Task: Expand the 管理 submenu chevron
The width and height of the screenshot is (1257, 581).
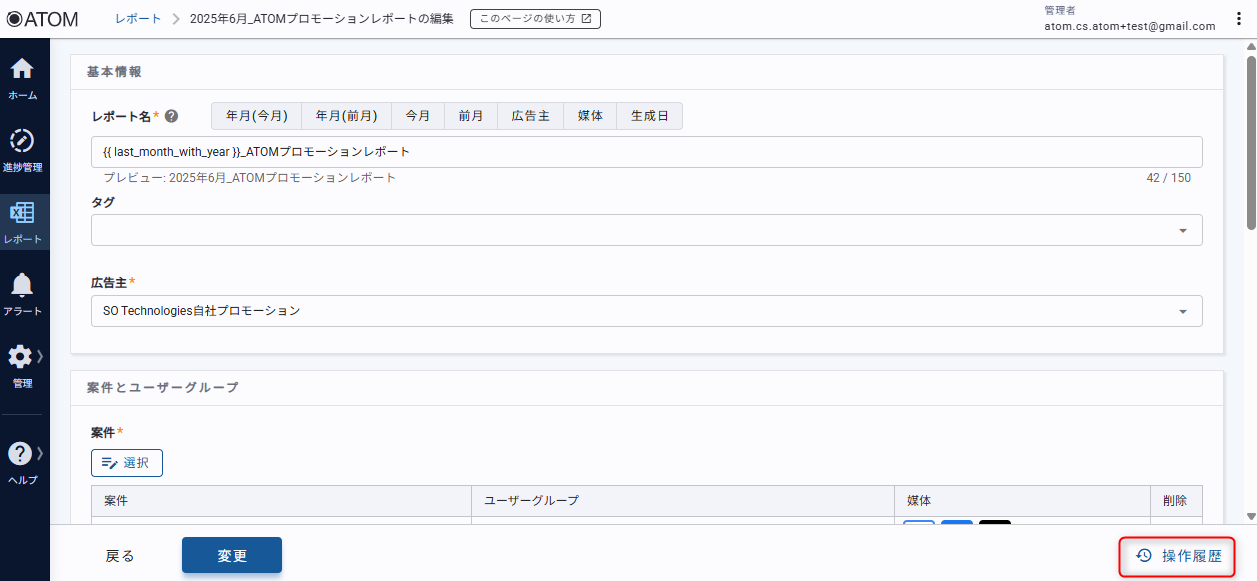Action: point(40,357)
